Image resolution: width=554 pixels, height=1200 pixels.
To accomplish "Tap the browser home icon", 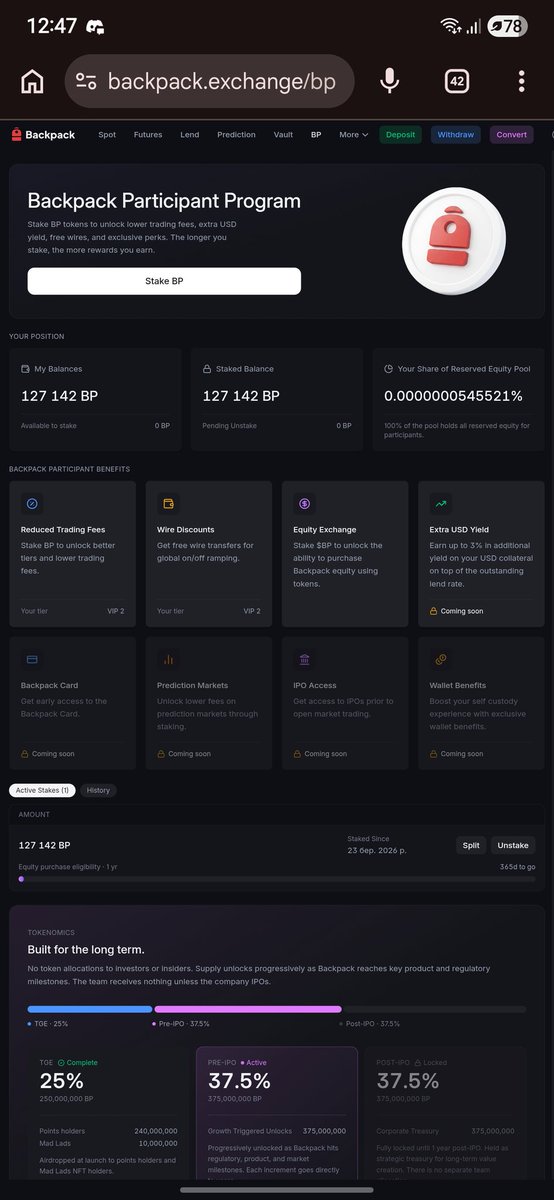I will (32, 81).
